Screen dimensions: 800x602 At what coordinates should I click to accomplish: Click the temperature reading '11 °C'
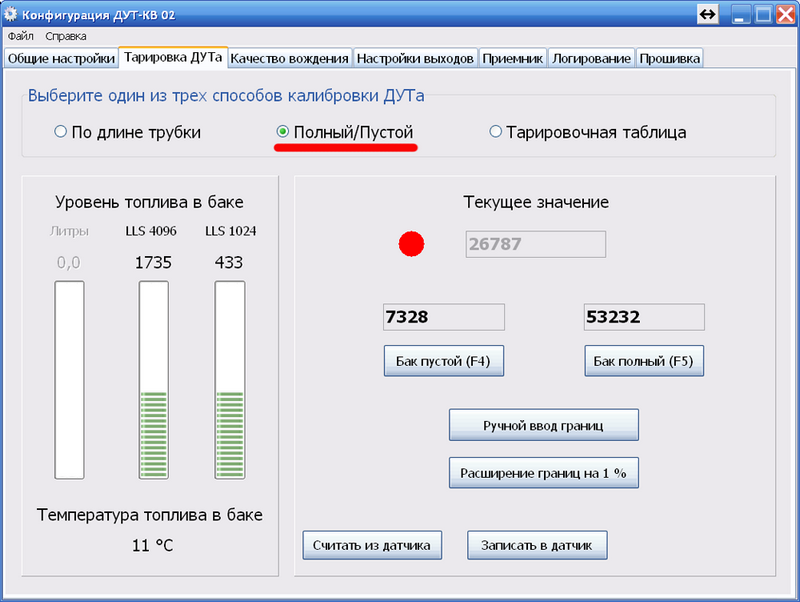[153, 545]
